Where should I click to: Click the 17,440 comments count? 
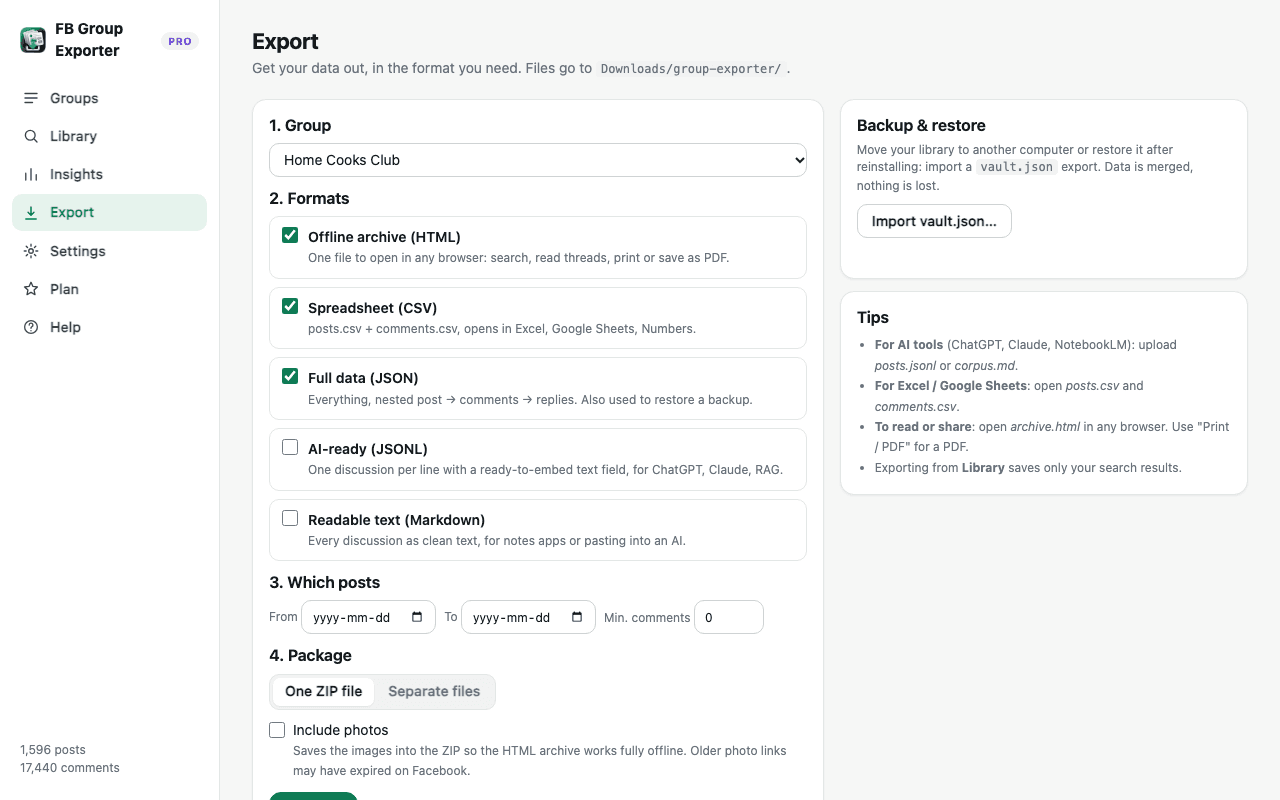(70, 768)
